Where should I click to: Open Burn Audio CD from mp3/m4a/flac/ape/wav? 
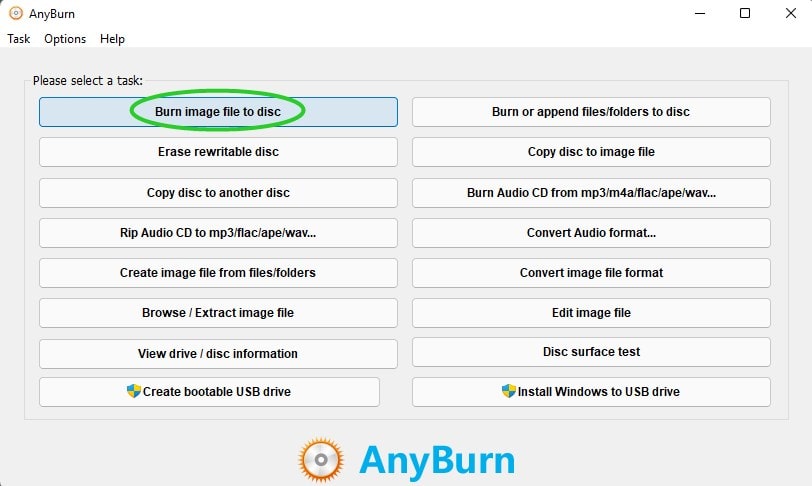click(591, 192)
